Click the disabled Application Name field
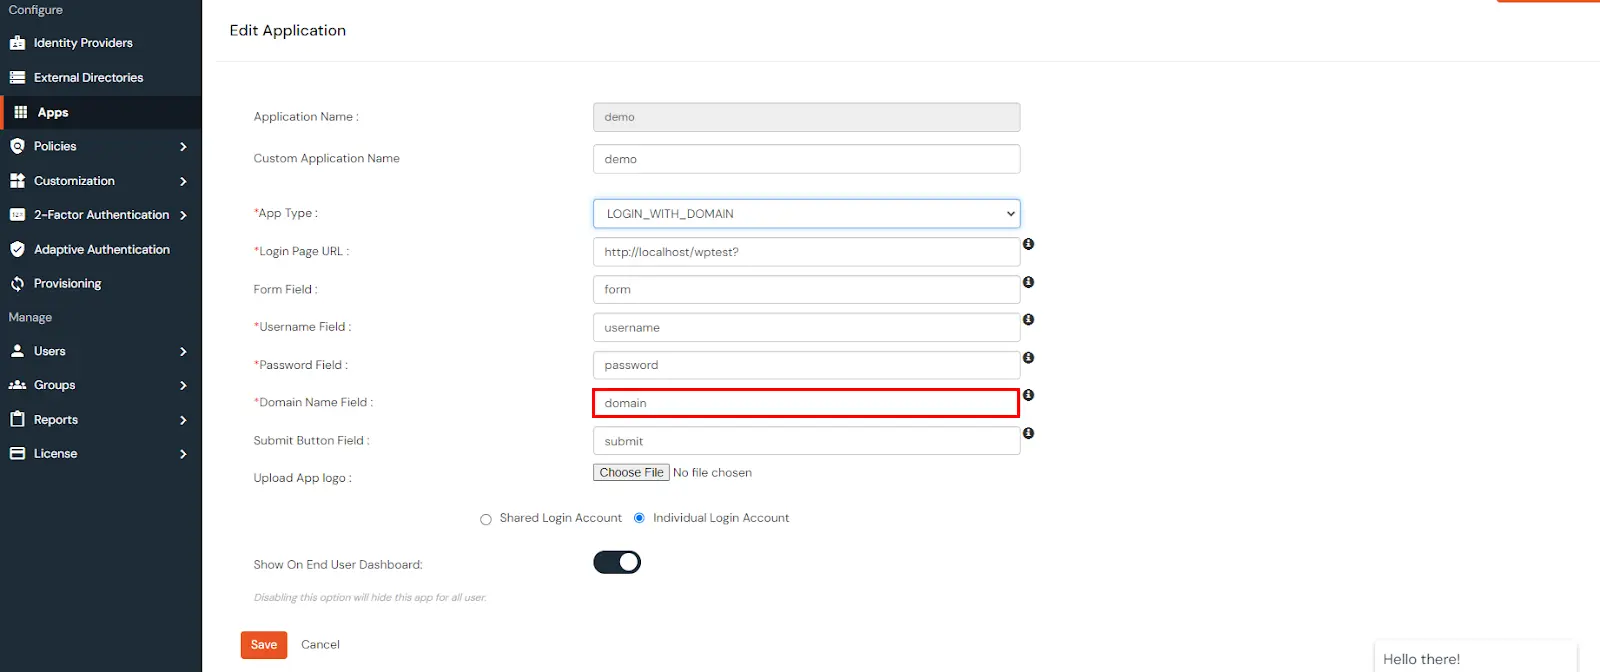 (x=806, y=117)
